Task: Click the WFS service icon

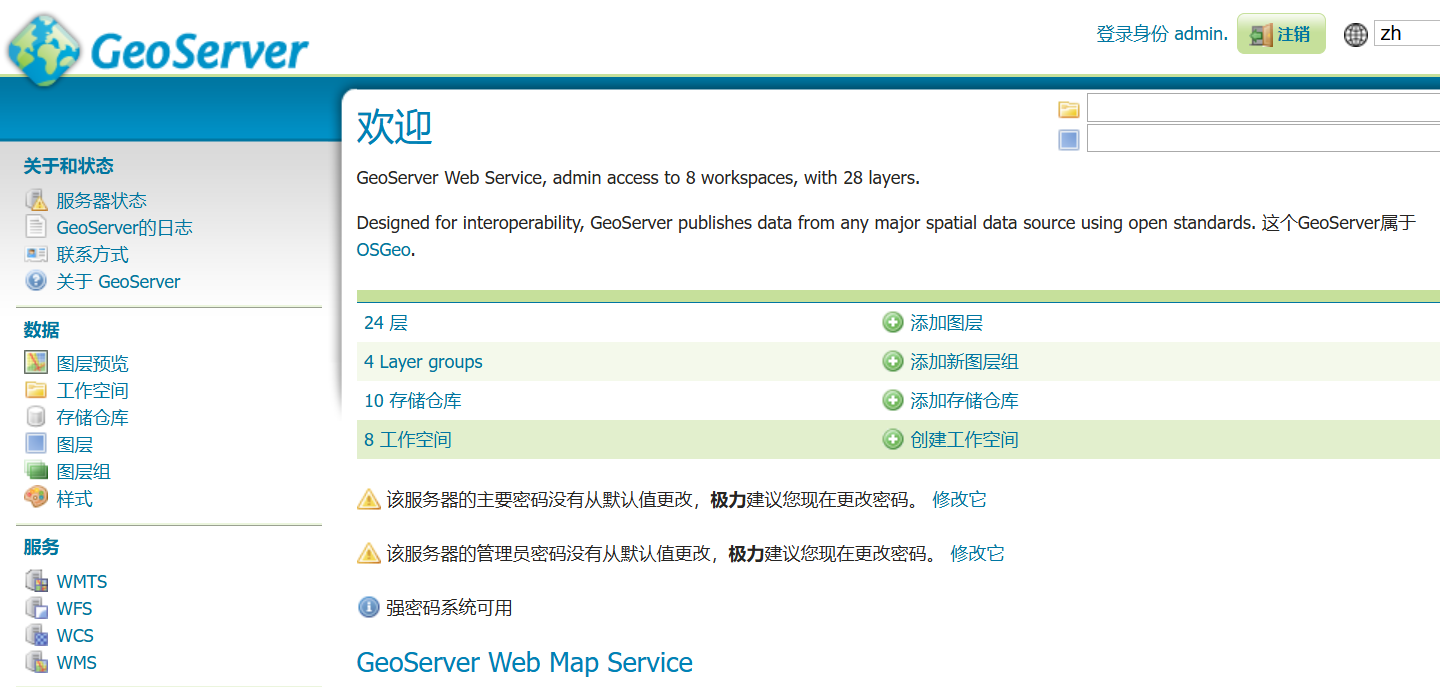Action: (36, 608)
